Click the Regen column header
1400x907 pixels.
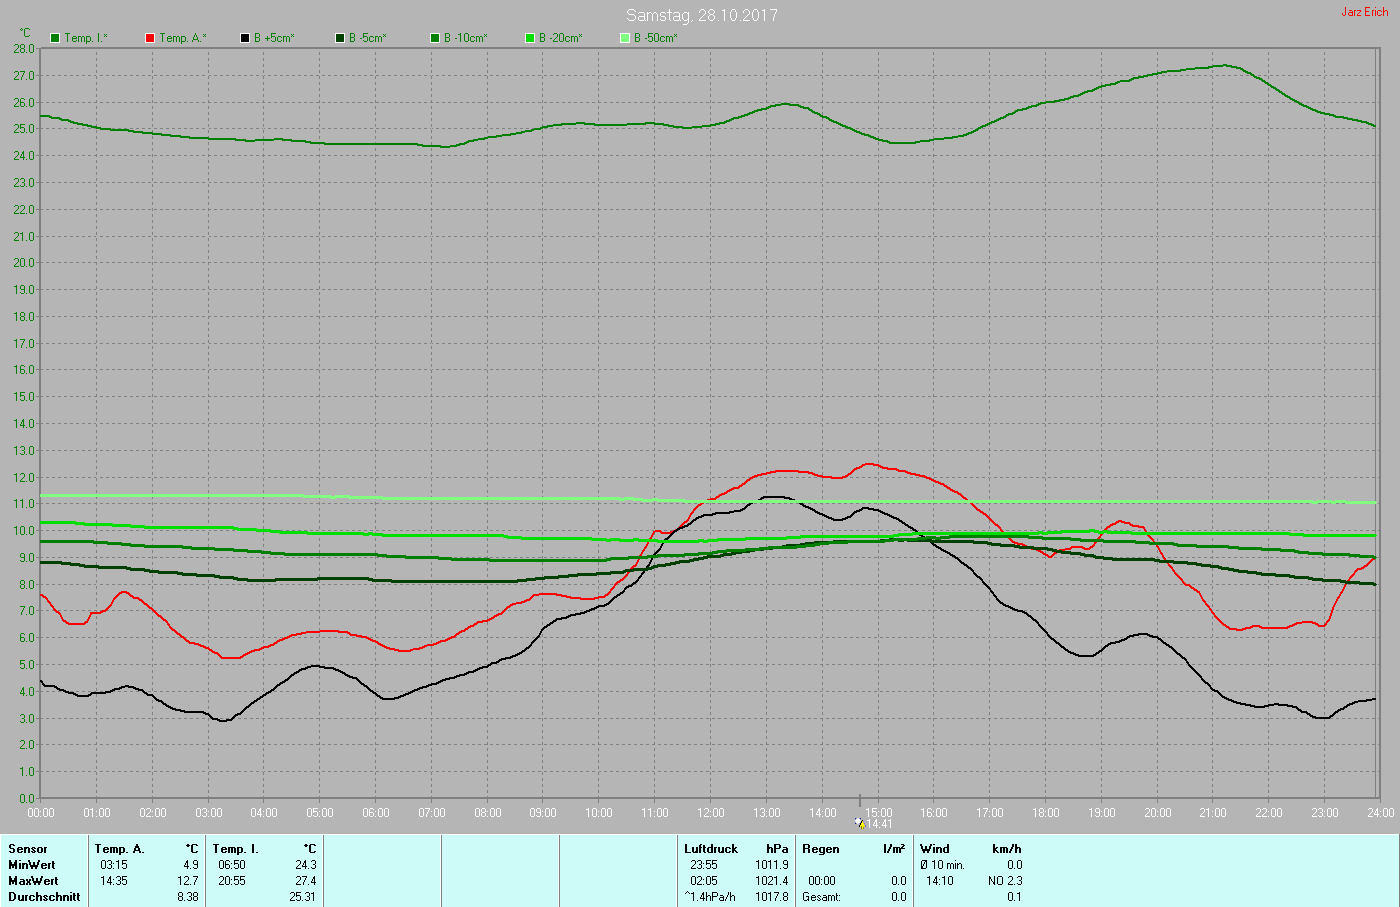(821, 849)
